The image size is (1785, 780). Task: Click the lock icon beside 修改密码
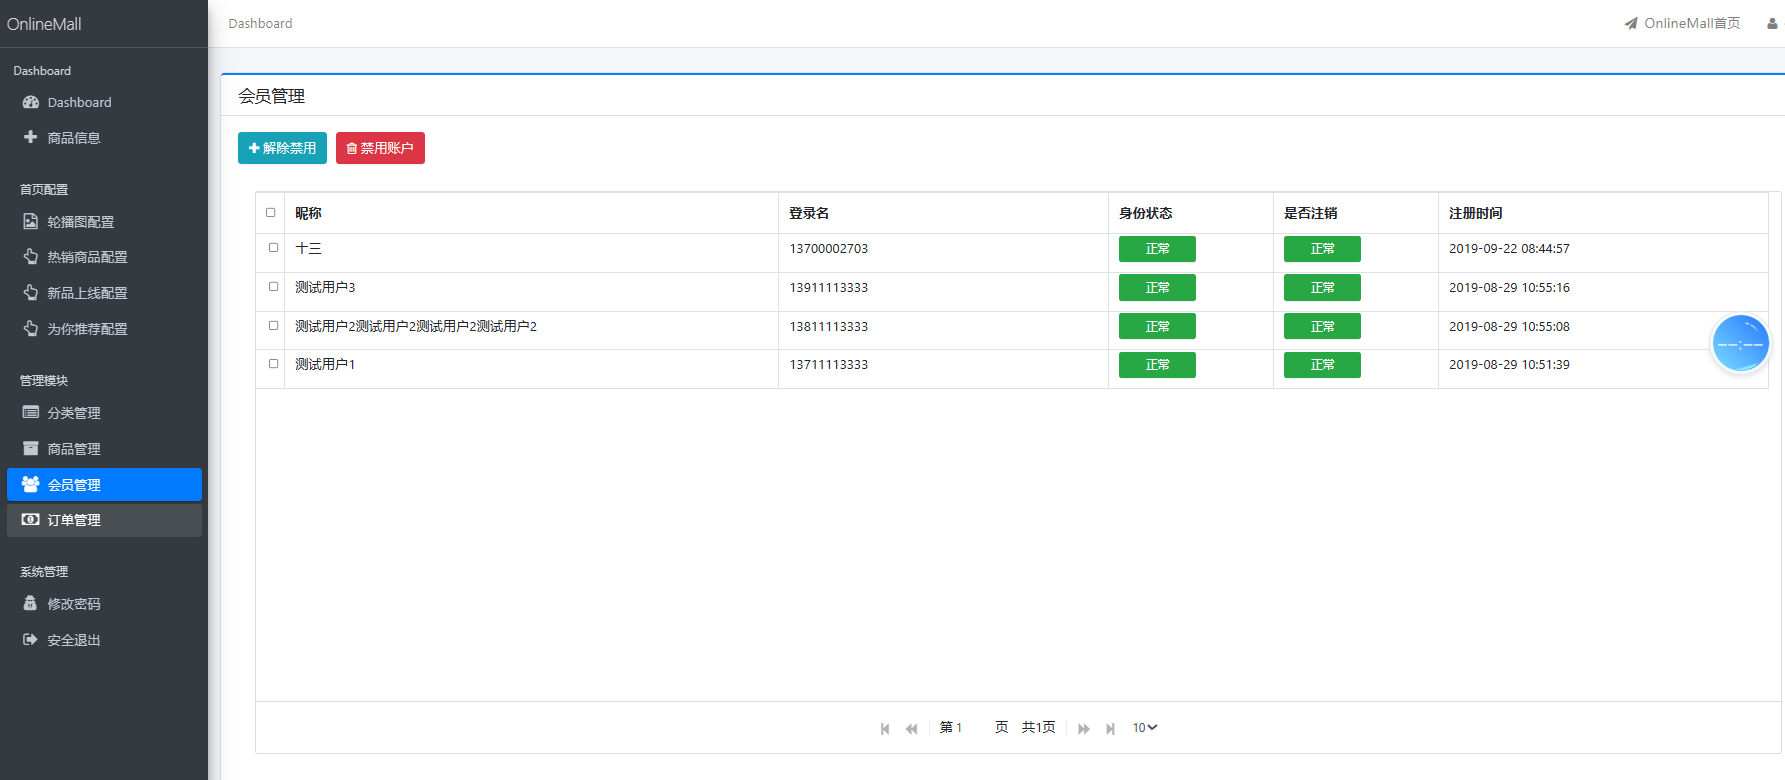tap(31, 603)
